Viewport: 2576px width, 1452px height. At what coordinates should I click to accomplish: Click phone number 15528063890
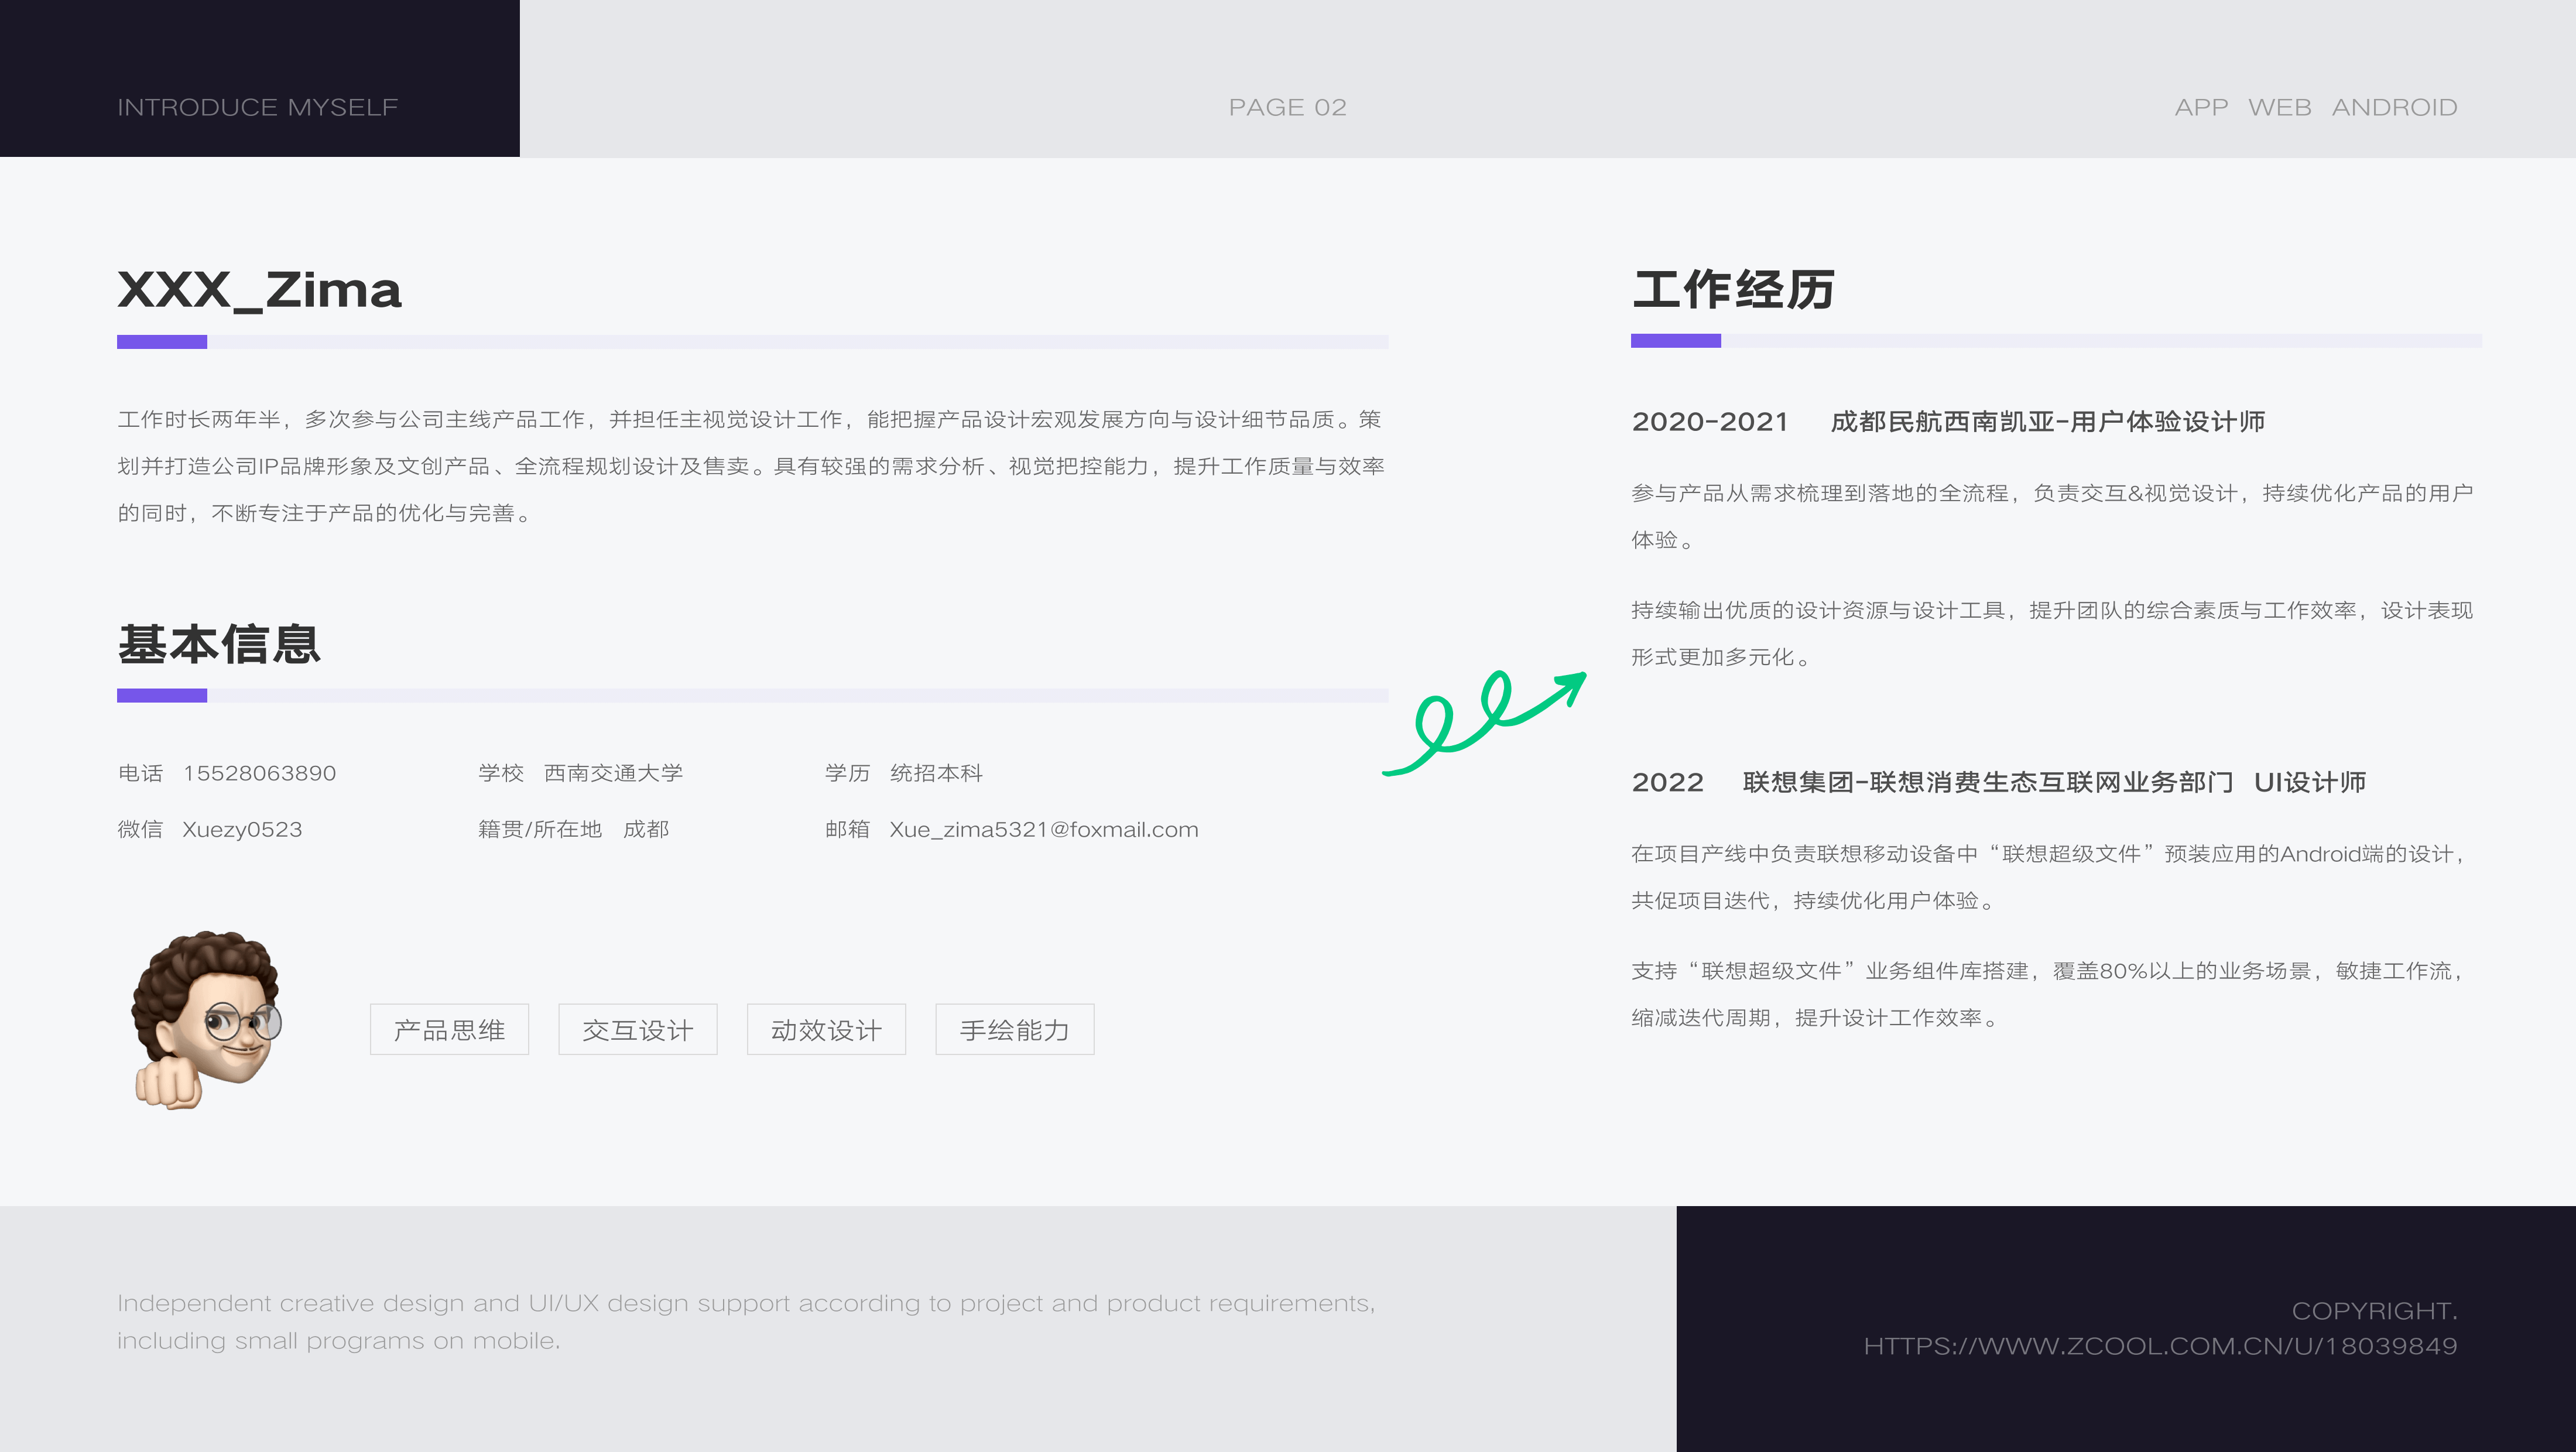260,773
